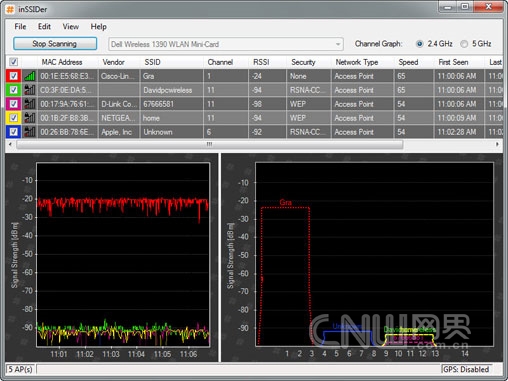This screenshot has height=381, width=508.
Task: Uncheck the magenta 67666581 network checkbox
Action: click(x=14, y=104)
